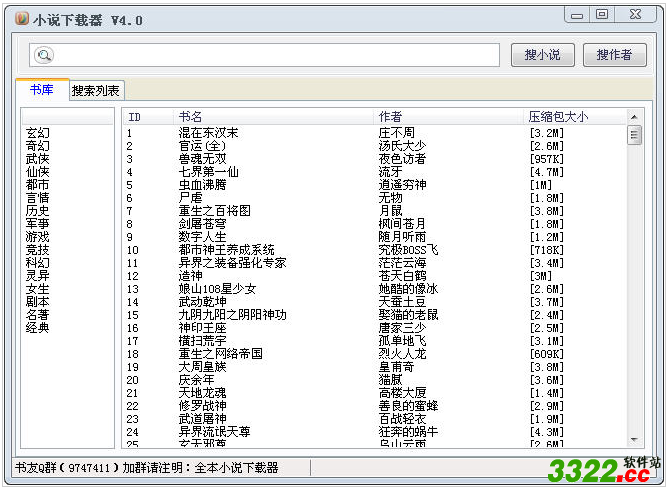
Task: Select the 科幻 category
Action: click(37, 263)
